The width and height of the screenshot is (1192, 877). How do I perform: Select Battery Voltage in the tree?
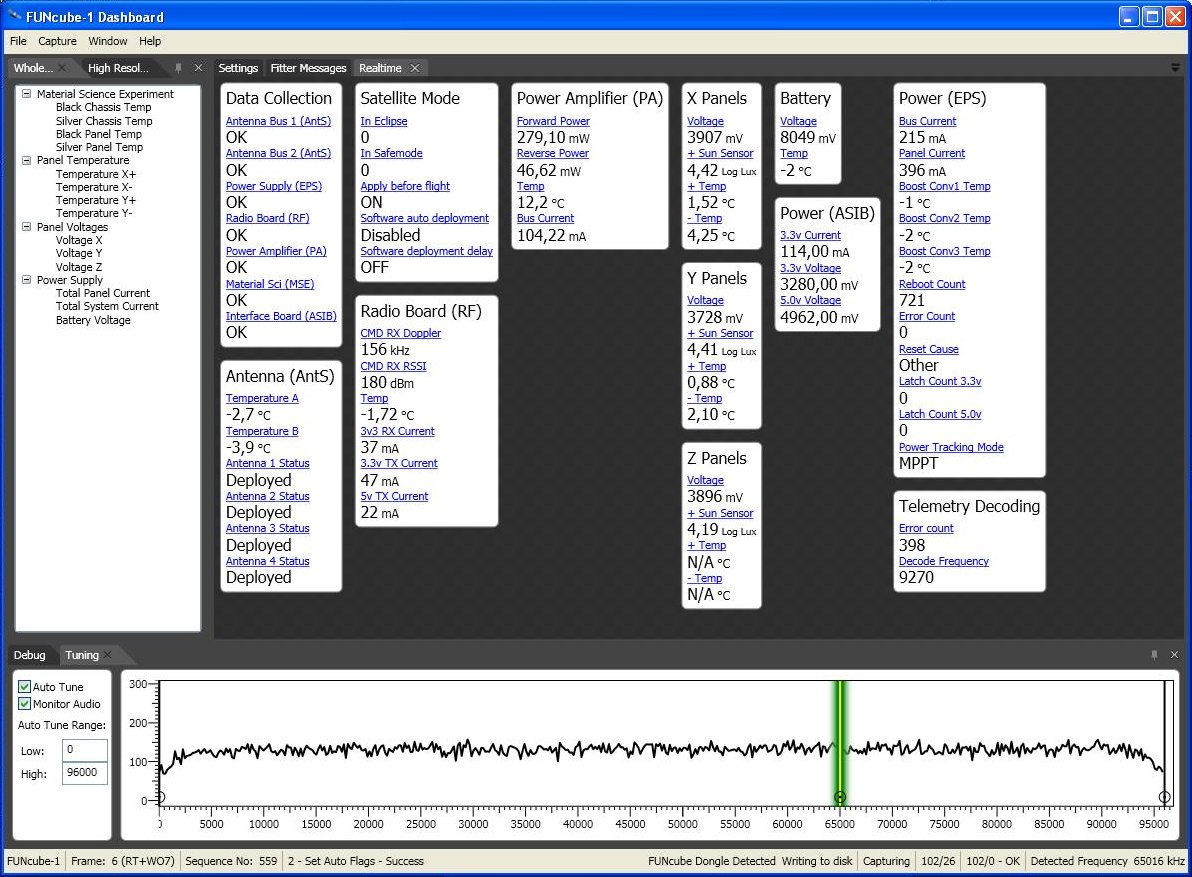coord(93,320)
